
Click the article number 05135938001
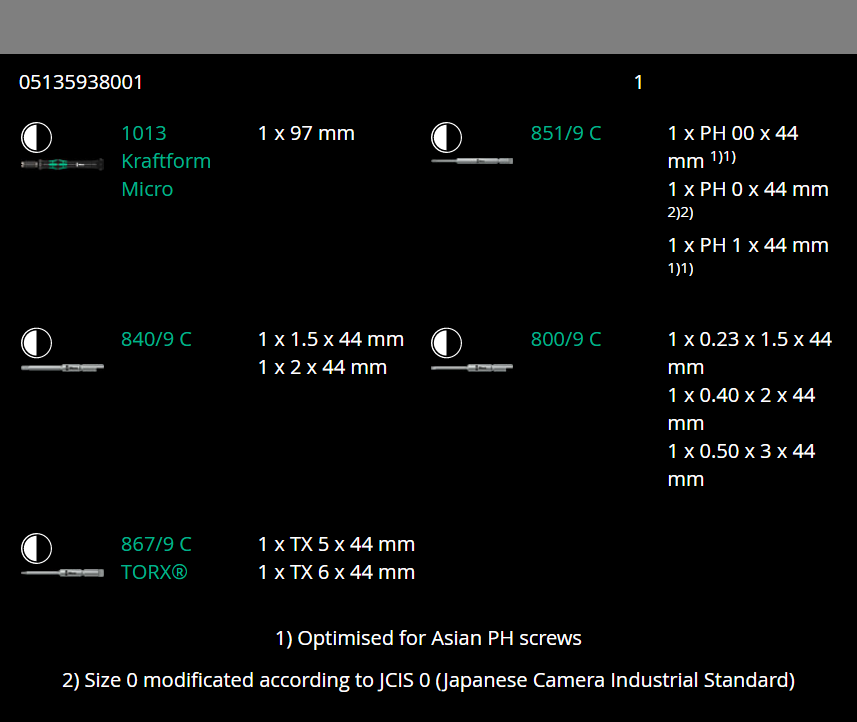point(81,82)
